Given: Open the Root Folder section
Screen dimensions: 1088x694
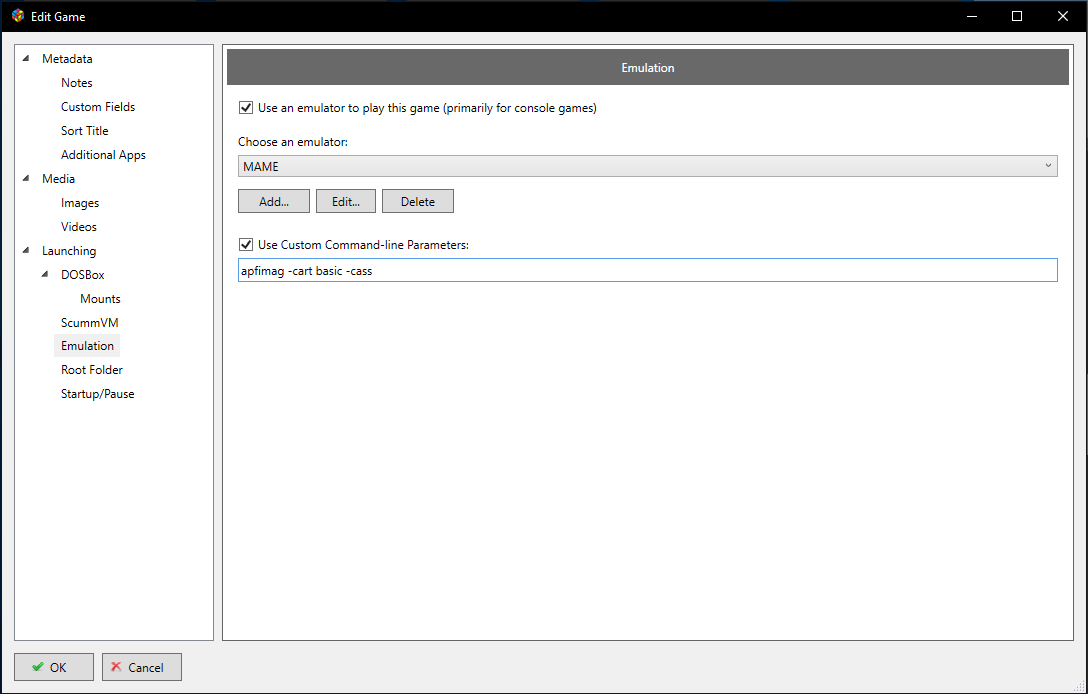Looking at the screenshot, I should 92,370.
